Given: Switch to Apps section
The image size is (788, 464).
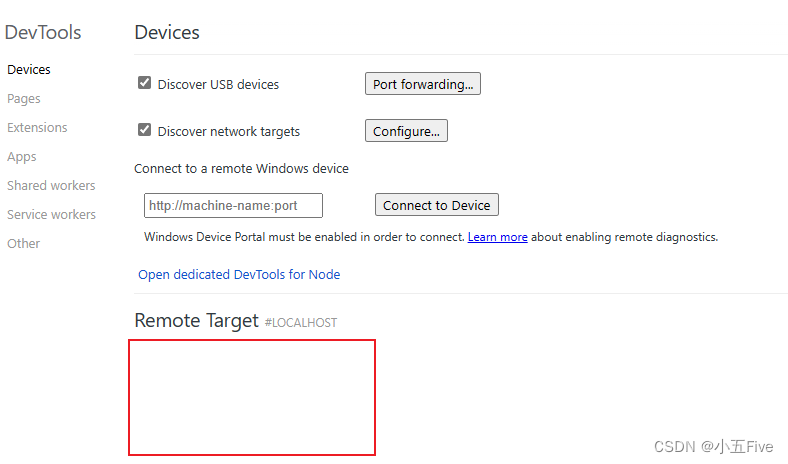Looking at the screenshot, I should click(x=22, y=157).
